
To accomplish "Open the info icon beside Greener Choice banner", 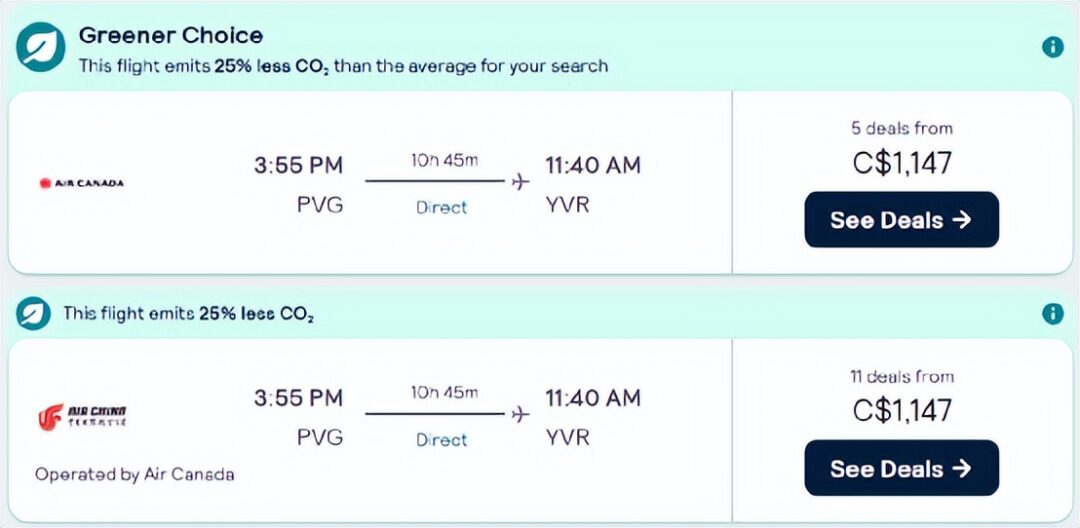I will coord(1052,47).
